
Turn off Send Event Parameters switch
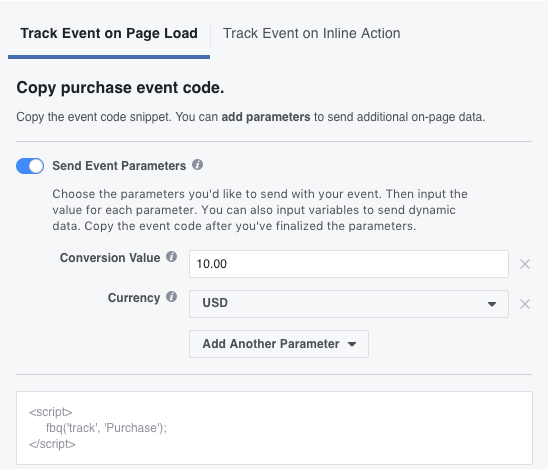pyautogui.click(x=30, y=166)
